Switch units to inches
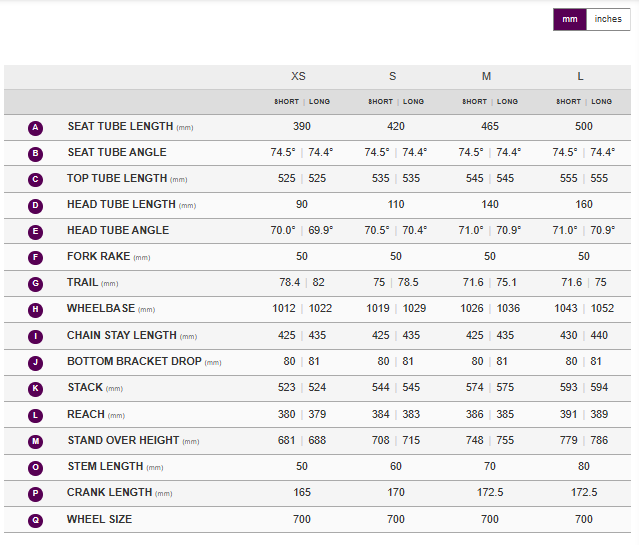Viewport: 639px width, 545px height. [x=608, y=19]
